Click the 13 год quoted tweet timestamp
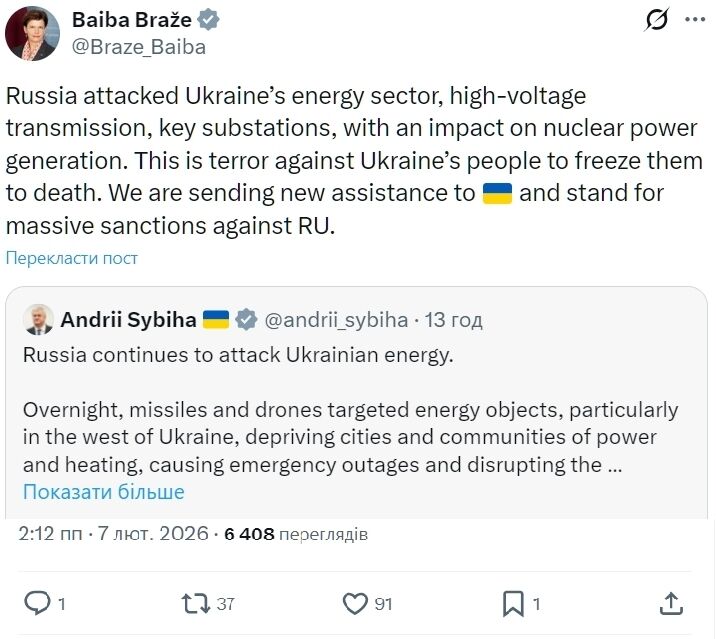716x639 pixels. tap(454, 320)
